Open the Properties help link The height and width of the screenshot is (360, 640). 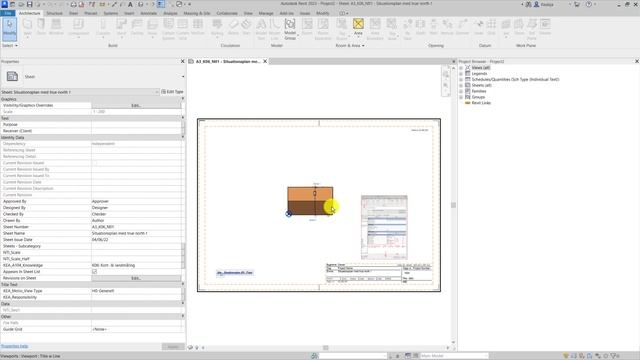click(14, 346)
